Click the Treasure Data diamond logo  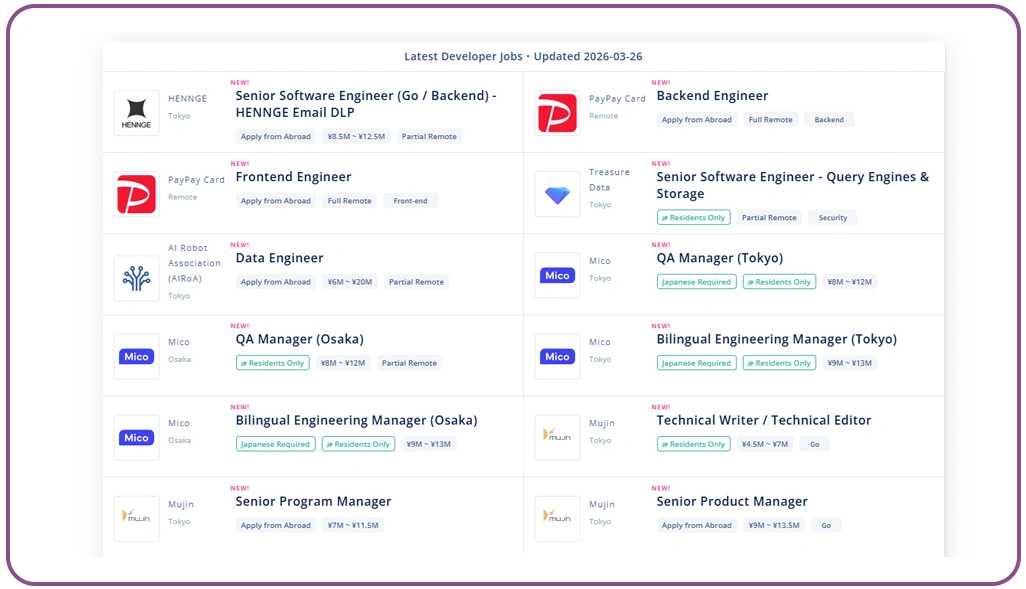[557, 194]
